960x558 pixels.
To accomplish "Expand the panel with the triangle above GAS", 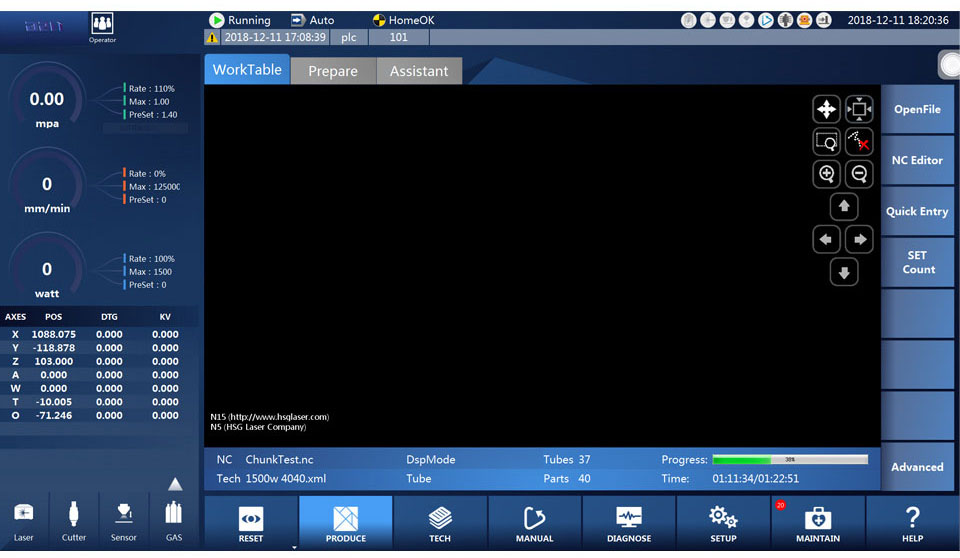I will [175, 484].
